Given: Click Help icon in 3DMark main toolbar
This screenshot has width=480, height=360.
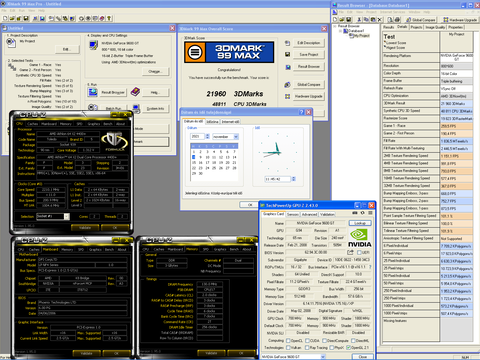Looking at the screenshot, I should [x=109, y=19].
